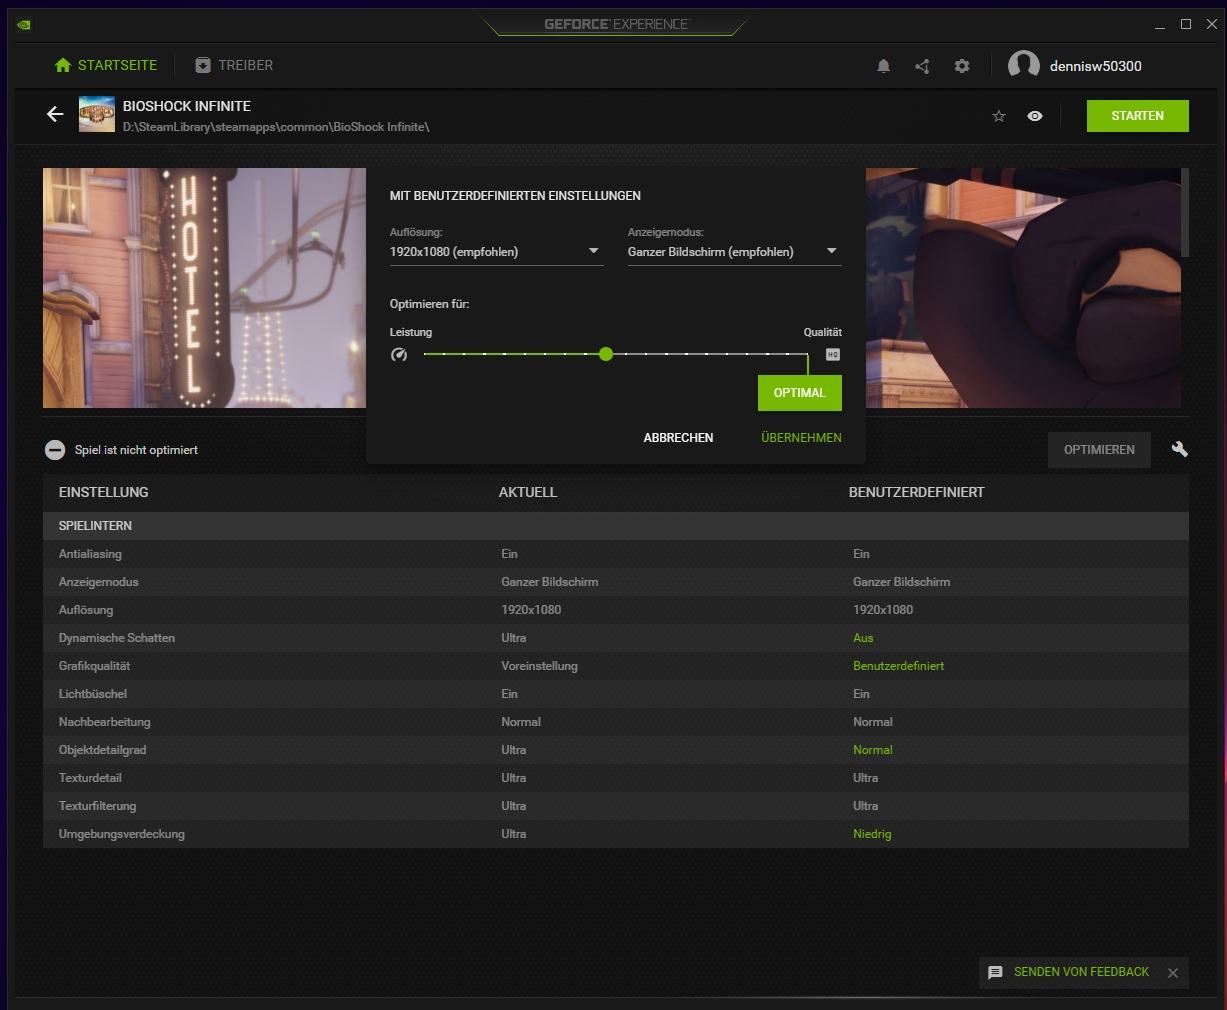This screenshot has width=1227, height=1010.
Task: Dismiss the Senden von Feedback banner
Action: pos(1173,973)
